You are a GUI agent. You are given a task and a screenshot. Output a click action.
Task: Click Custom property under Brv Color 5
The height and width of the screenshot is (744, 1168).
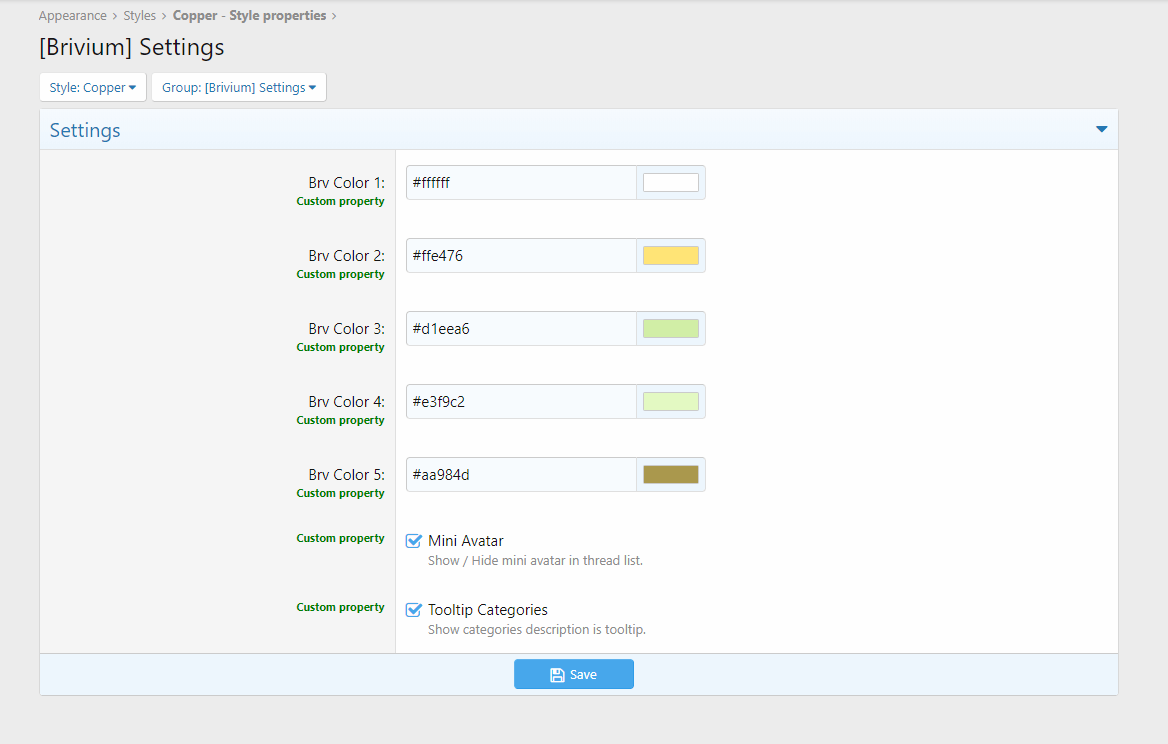coord(340,493)
